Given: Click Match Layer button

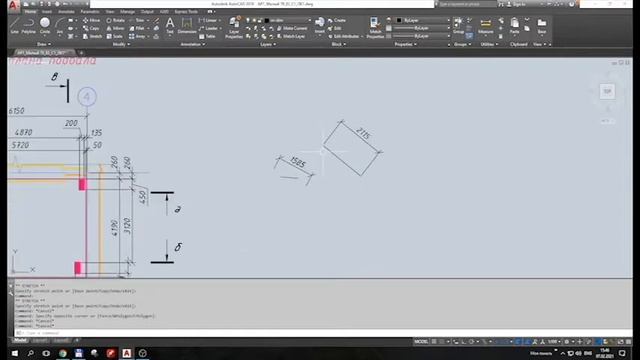Looking at the screenshot, I should (291, 36).
